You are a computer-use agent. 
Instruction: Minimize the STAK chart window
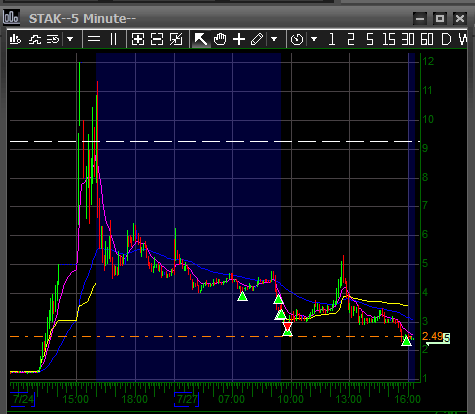pyautogui.click(x=420, y=18)
